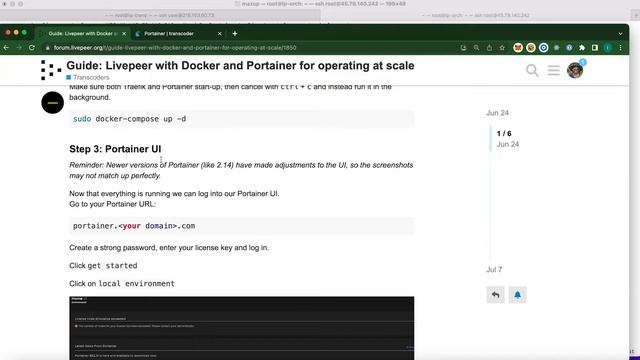Click the browser back arrow
Screen dimensions: 640x360
6,48
